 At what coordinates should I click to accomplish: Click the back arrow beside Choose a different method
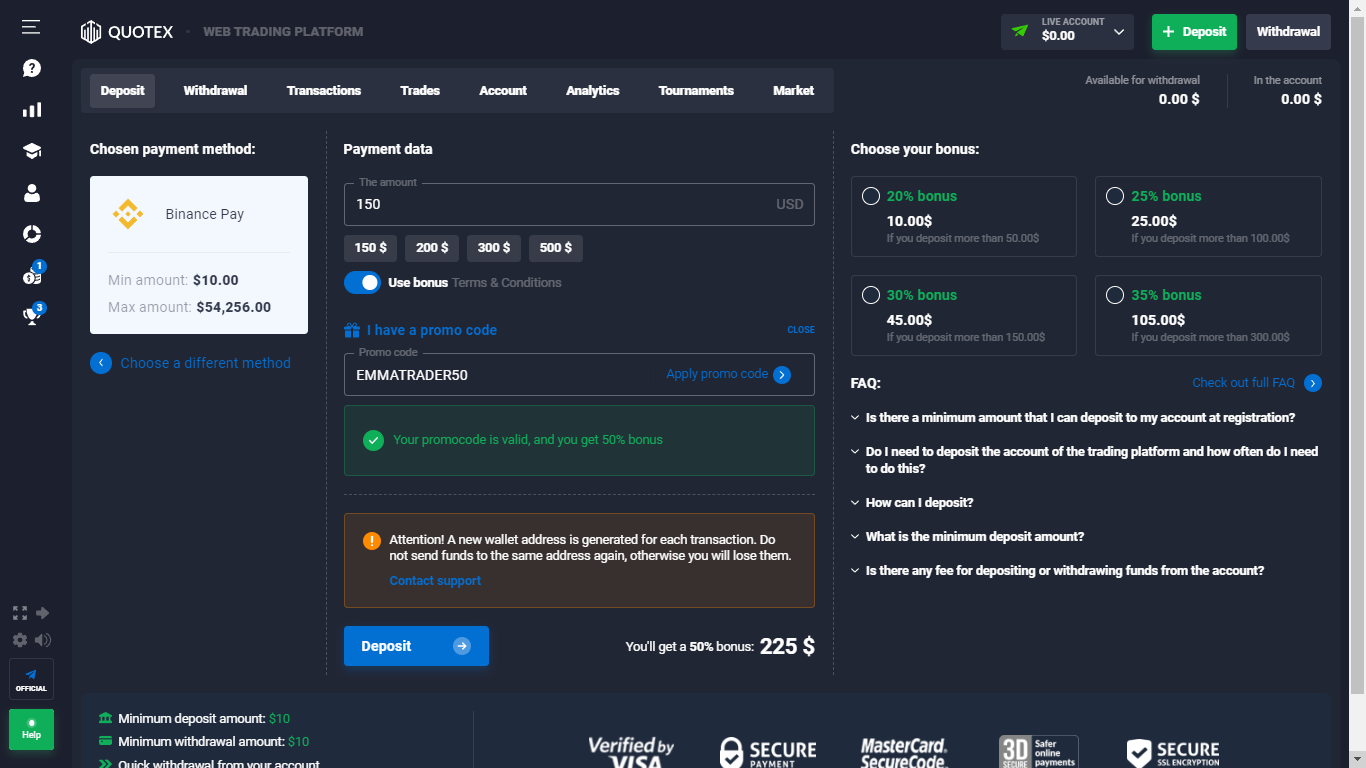(101, 363)
